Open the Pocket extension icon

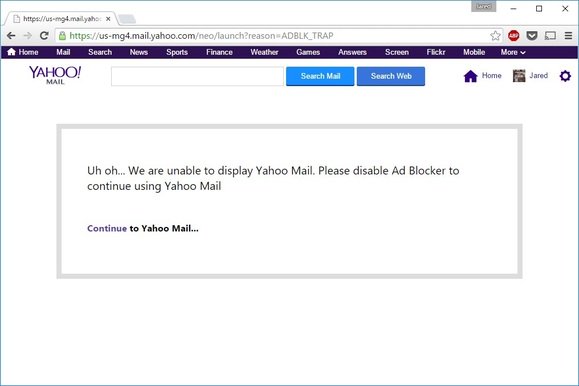pyautogui.click(x=531, y=35)
